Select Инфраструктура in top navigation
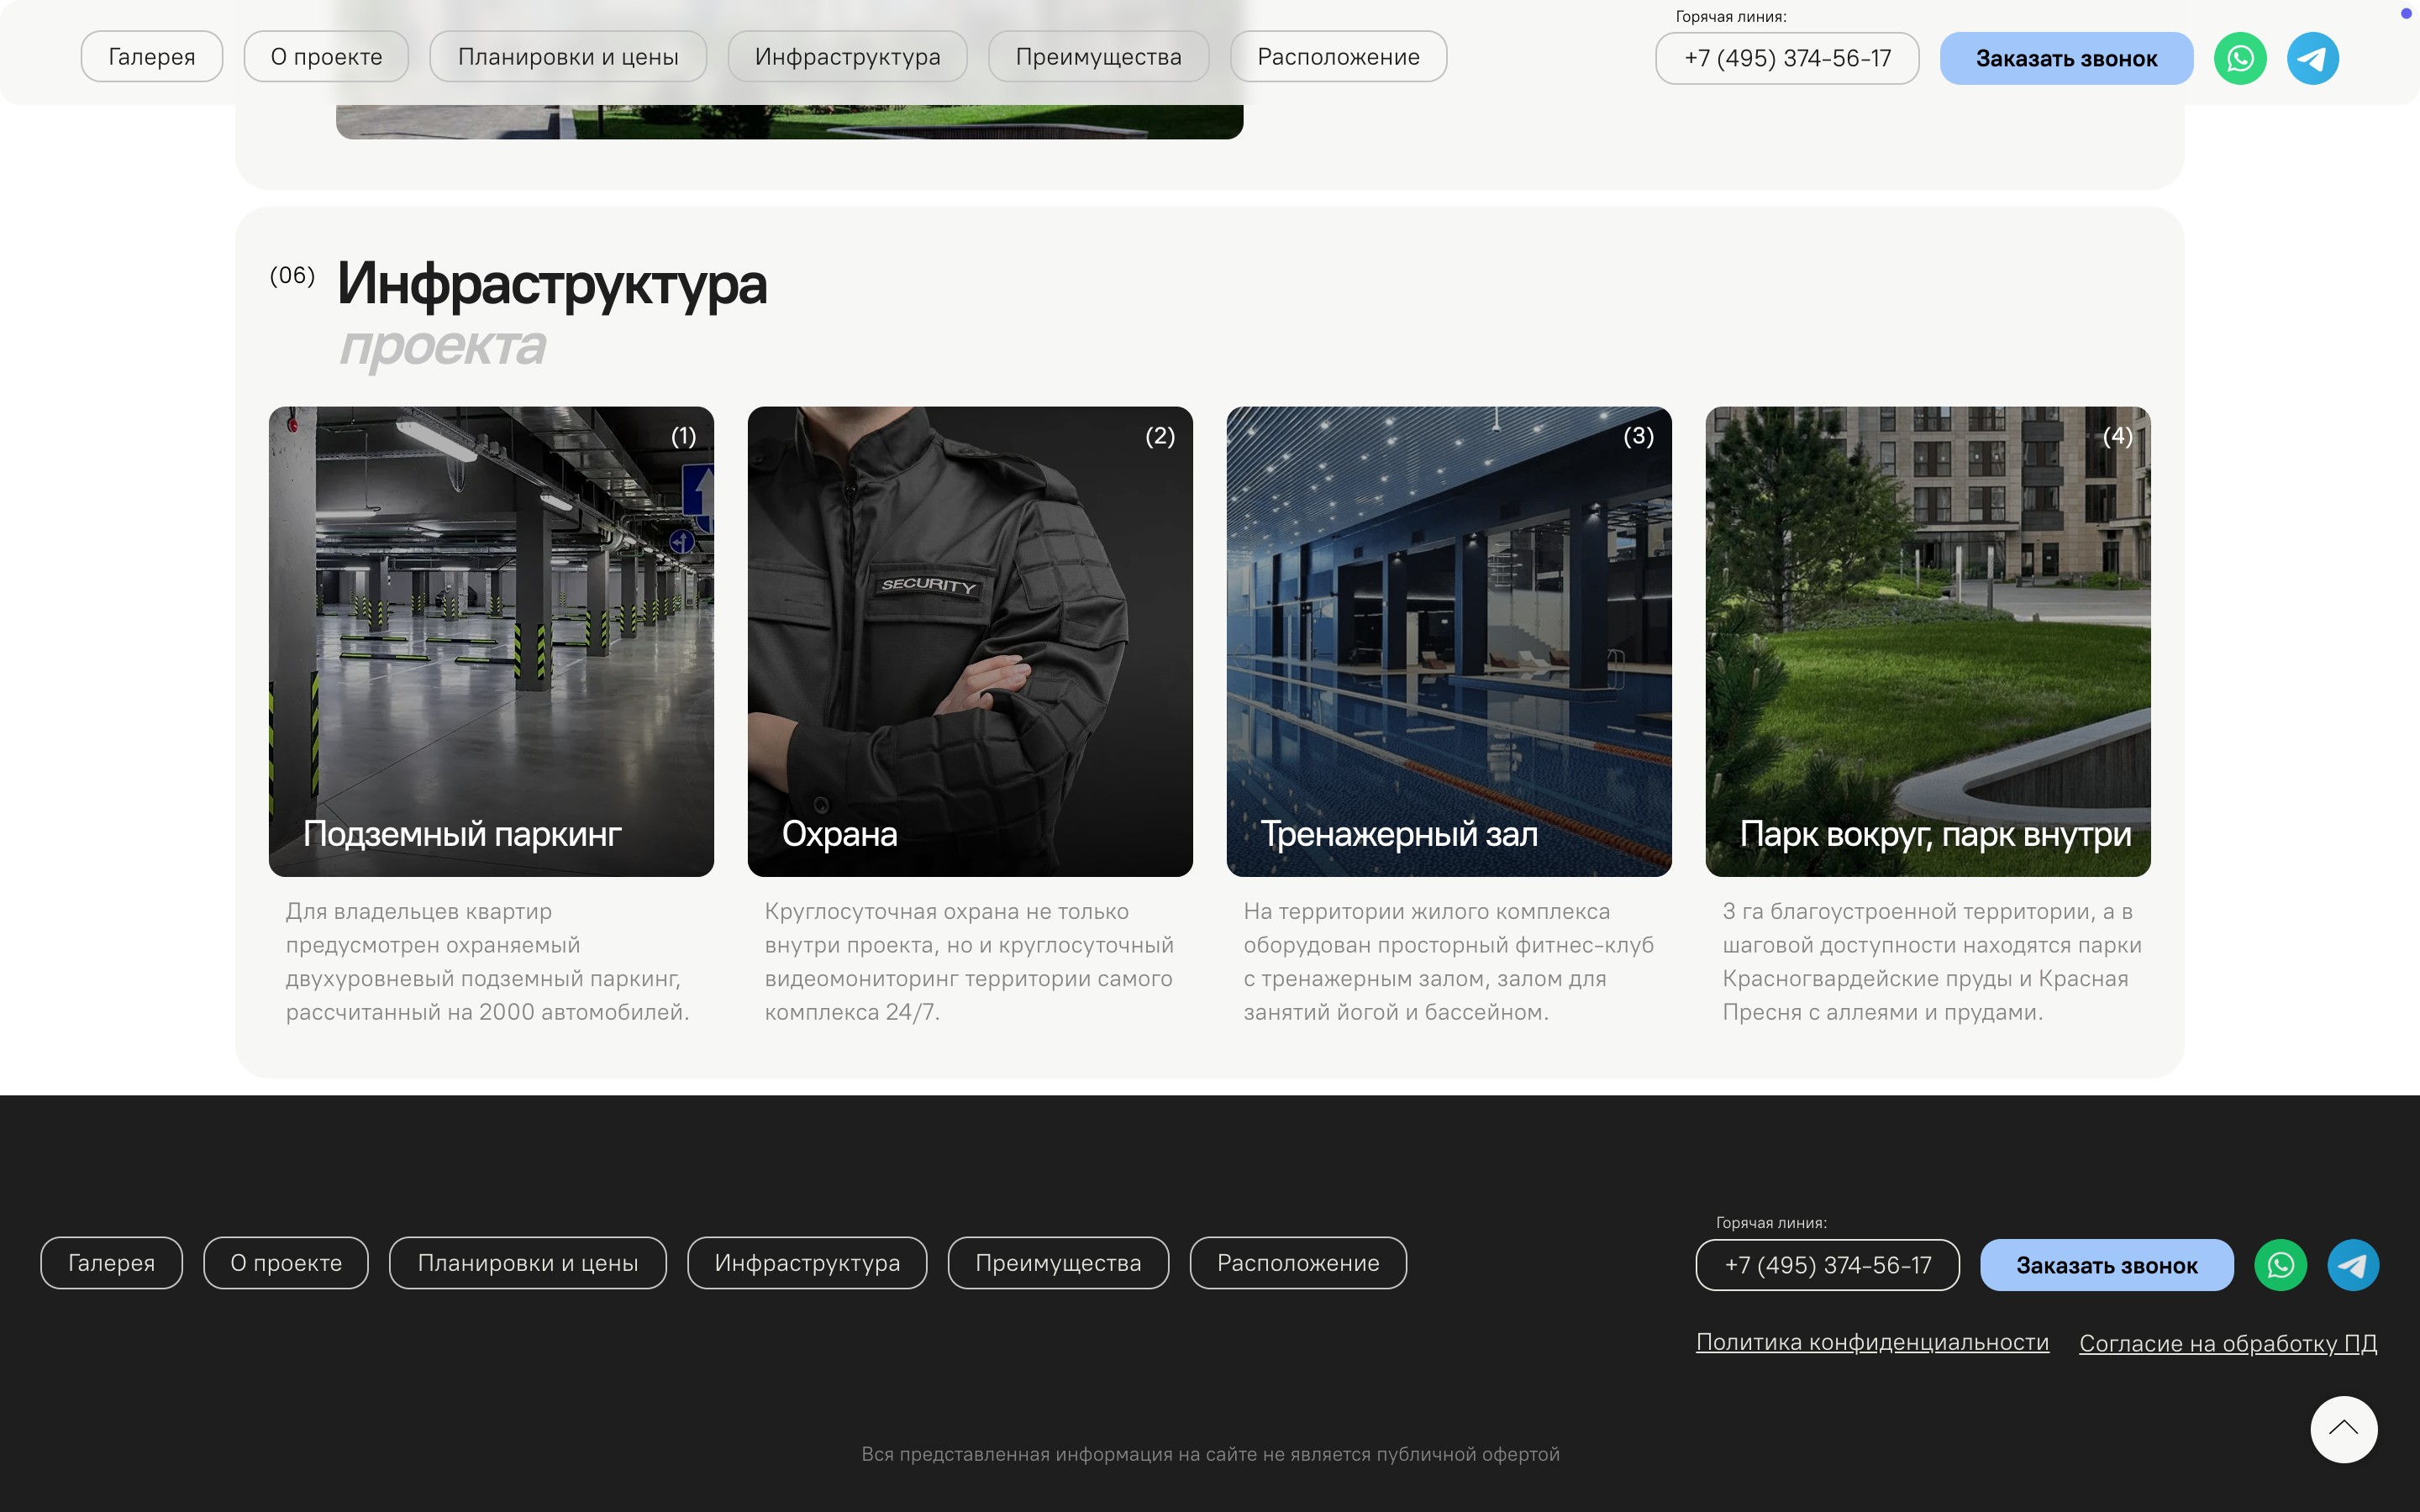 (x=847, y=57)
